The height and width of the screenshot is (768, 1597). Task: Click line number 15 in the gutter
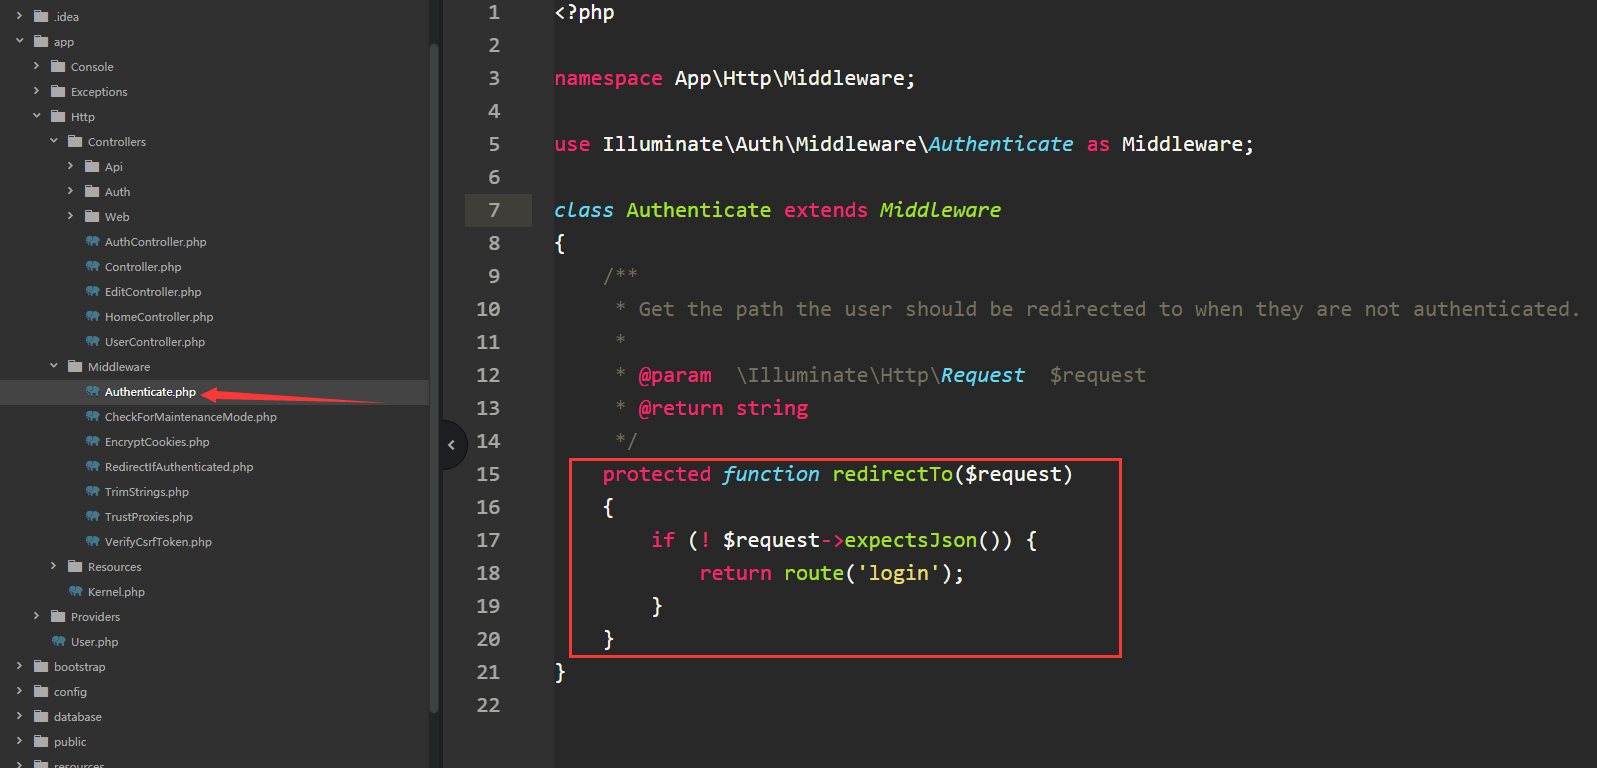click(x=488, y=474)
